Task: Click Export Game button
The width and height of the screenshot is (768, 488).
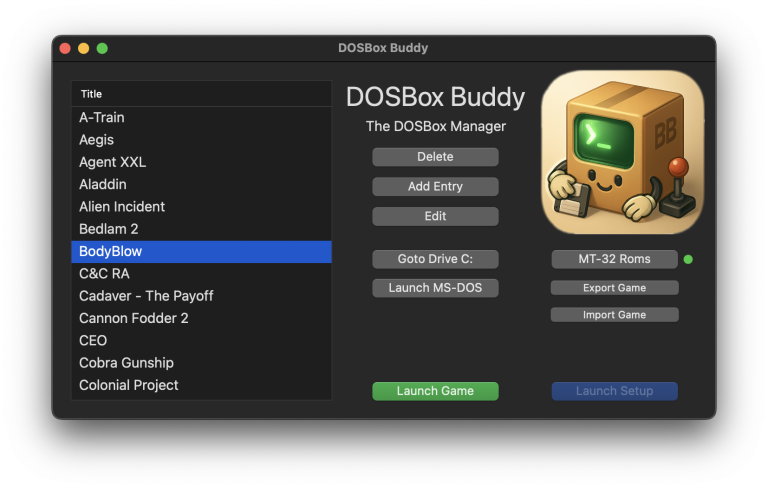Action: pyautogui.click(x=614, y=288)
